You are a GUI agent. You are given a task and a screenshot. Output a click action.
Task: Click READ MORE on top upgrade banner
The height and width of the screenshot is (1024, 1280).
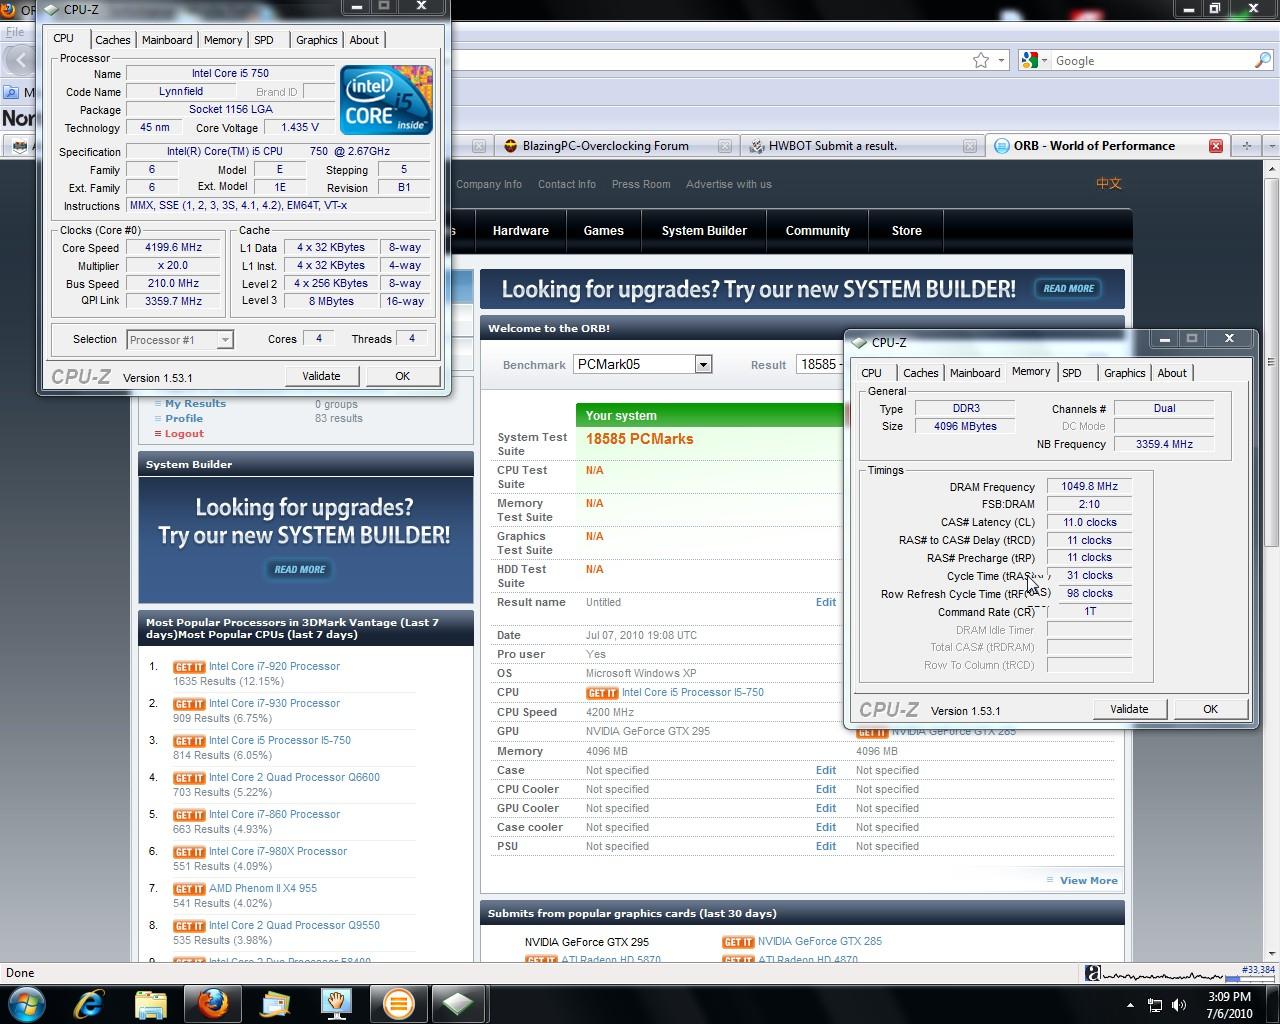pyautogui.click(x=1068, y=289)
